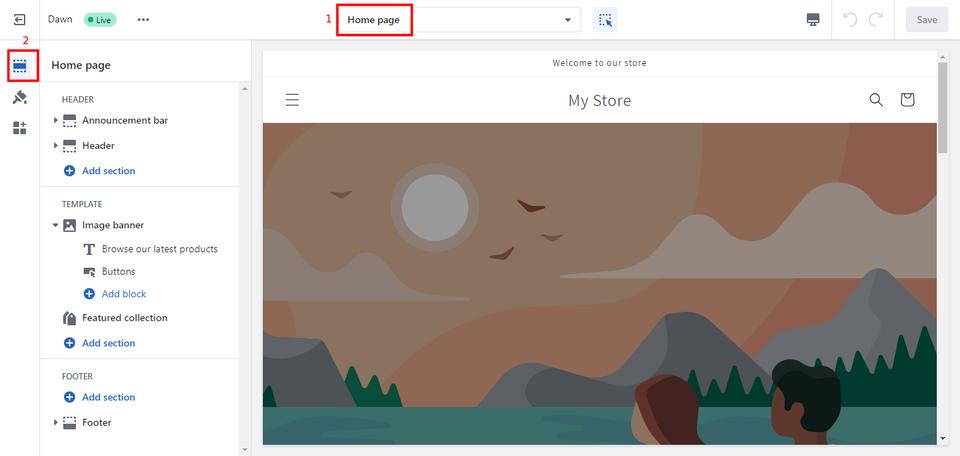Viewport: 960px width, 456px height.
Task: Select the Buttons block
Action: 118,271
